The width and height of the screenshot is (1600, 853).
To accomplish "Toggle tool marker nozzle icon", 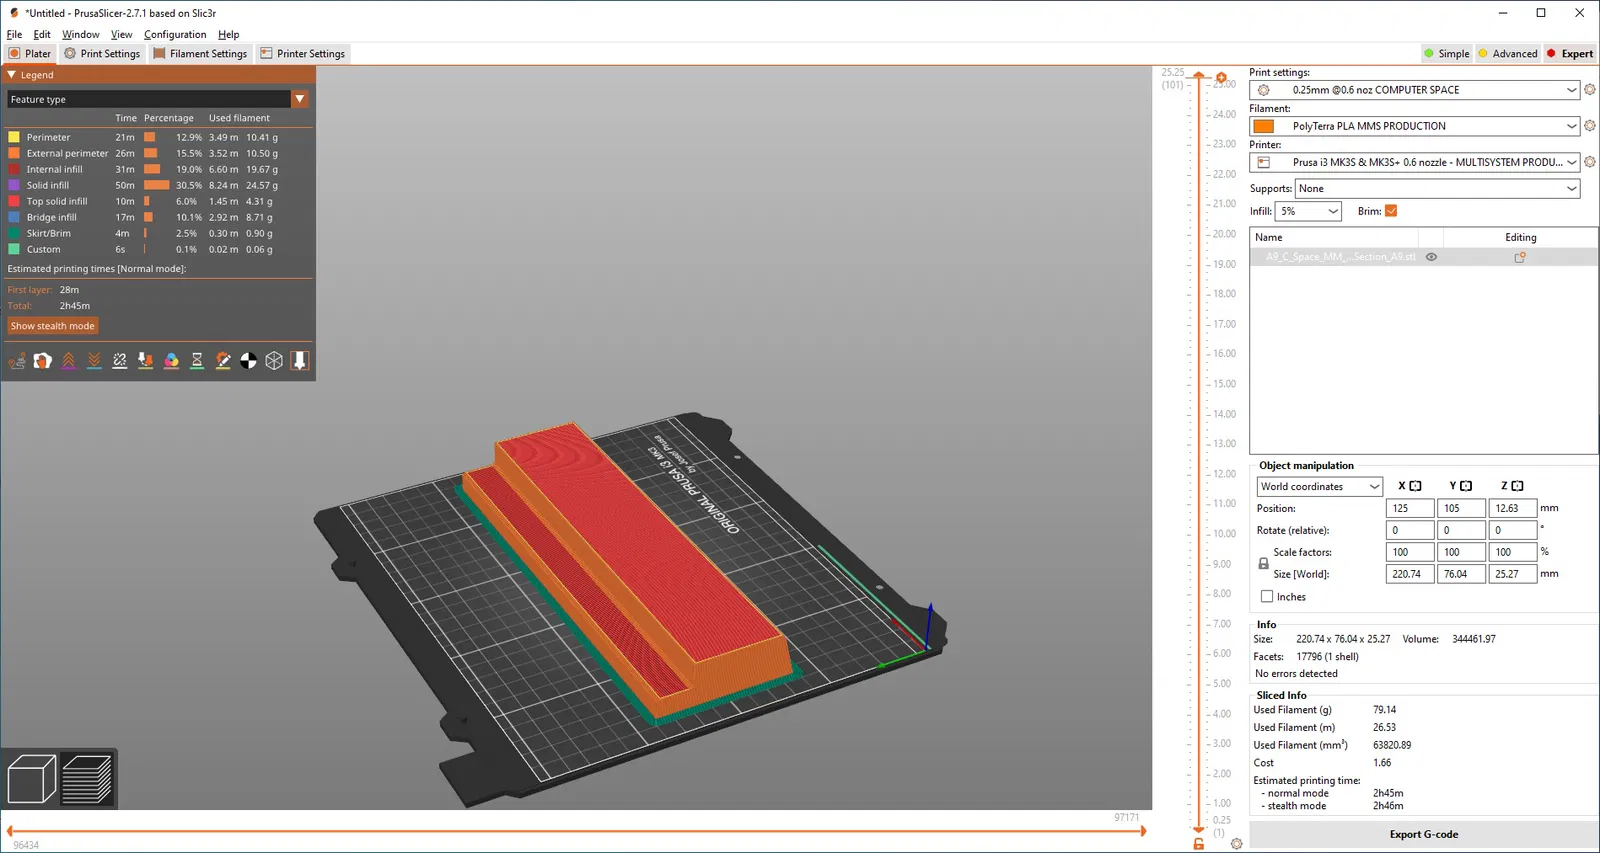I will coord(300,361).
